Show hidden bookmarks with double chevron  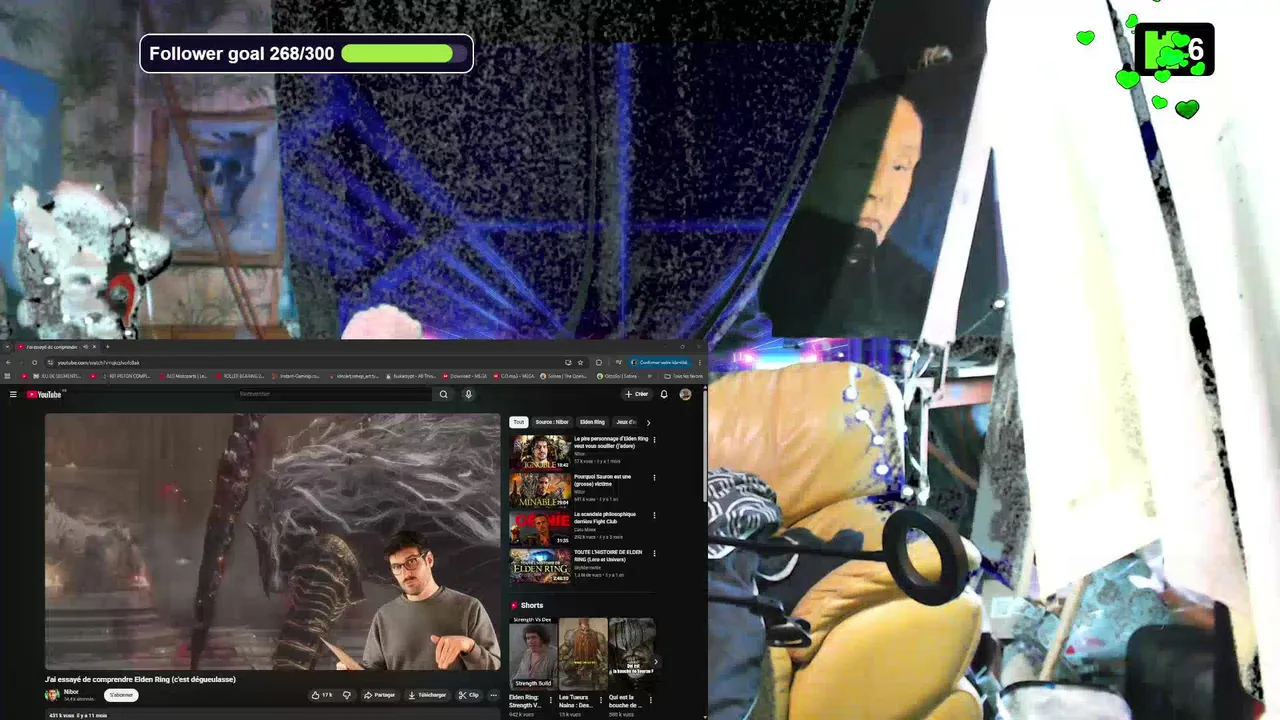648,376
